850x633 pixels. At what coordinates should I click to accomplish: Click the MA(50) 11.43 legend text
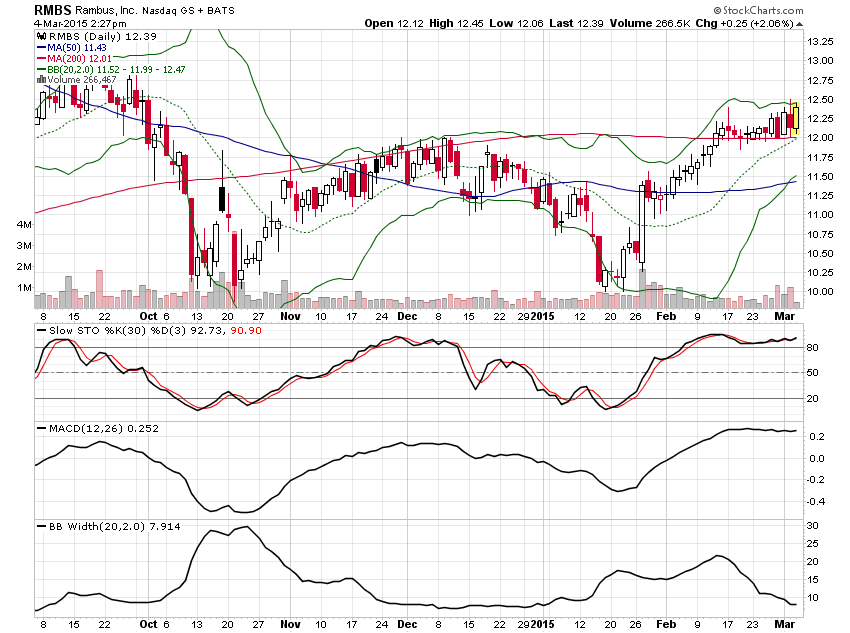[x=76, y=48]
